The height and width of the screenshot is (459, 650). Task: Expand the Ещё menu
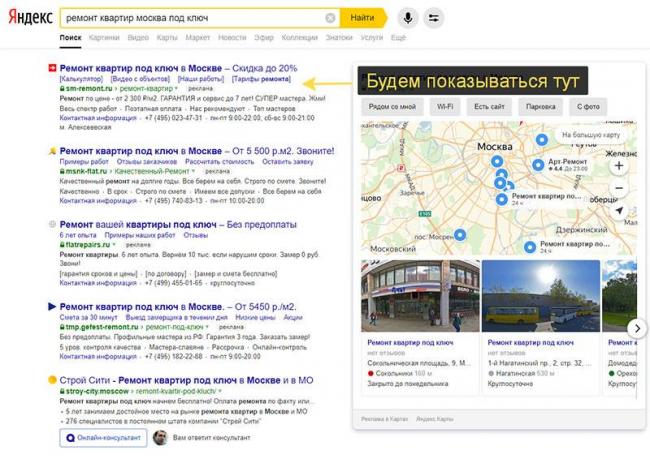click(398, 37)
